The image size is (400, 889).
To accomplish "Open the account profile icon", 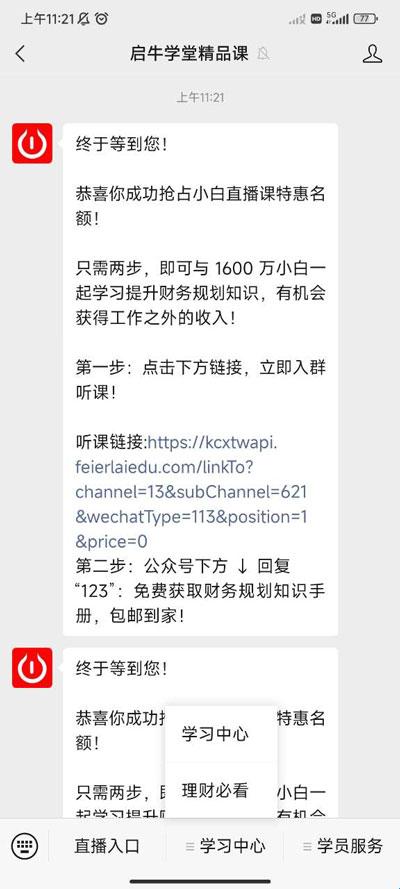I will coord(372,54).
